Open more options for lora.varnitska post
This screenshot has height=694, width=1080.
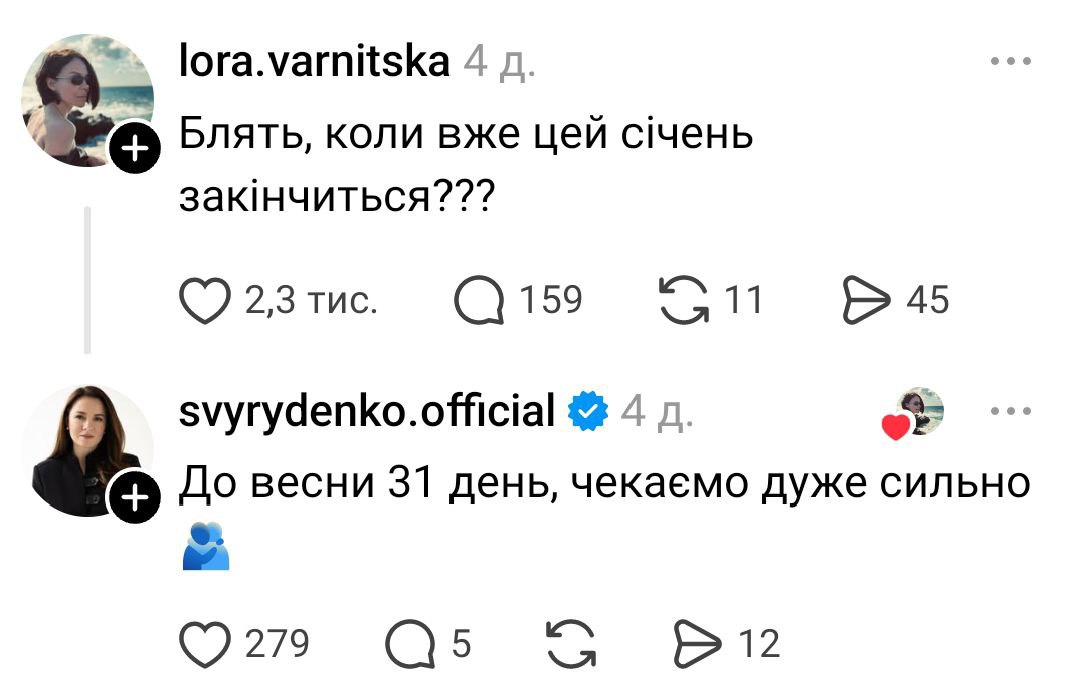click(x=1011, y=62)
